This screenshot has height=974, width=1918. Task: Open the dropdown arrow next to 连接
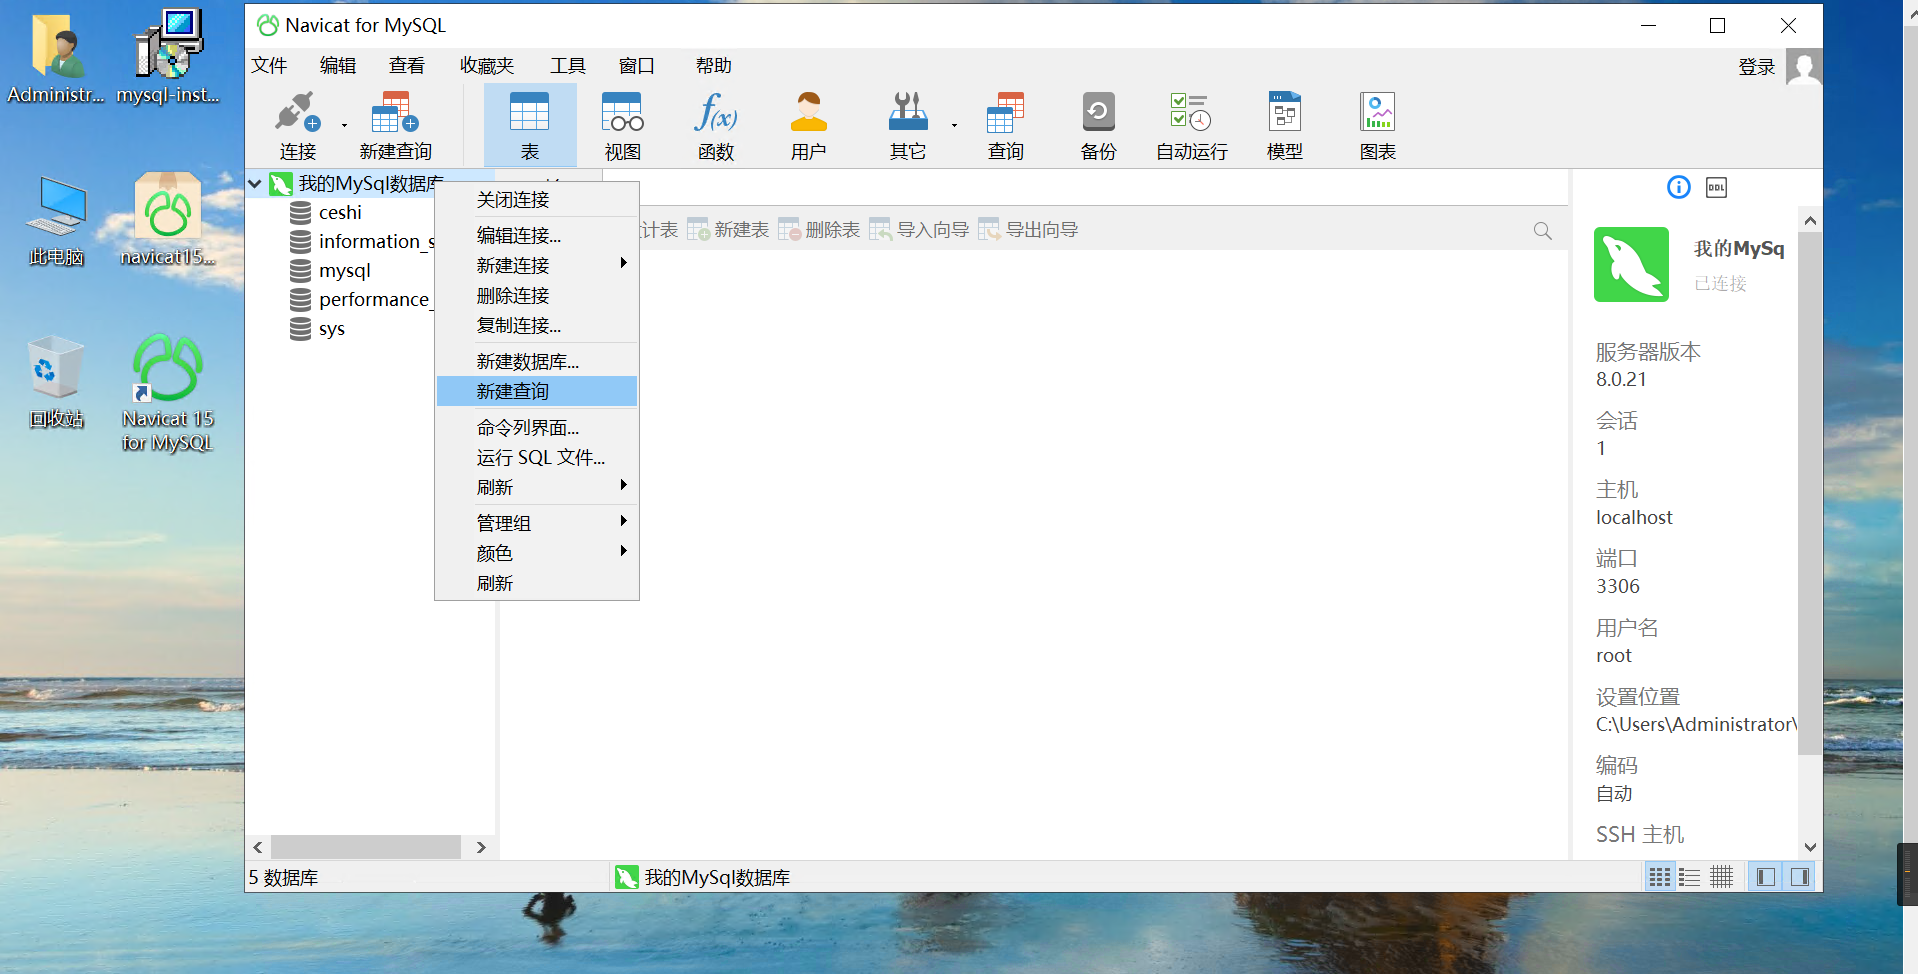pos(344,126)
